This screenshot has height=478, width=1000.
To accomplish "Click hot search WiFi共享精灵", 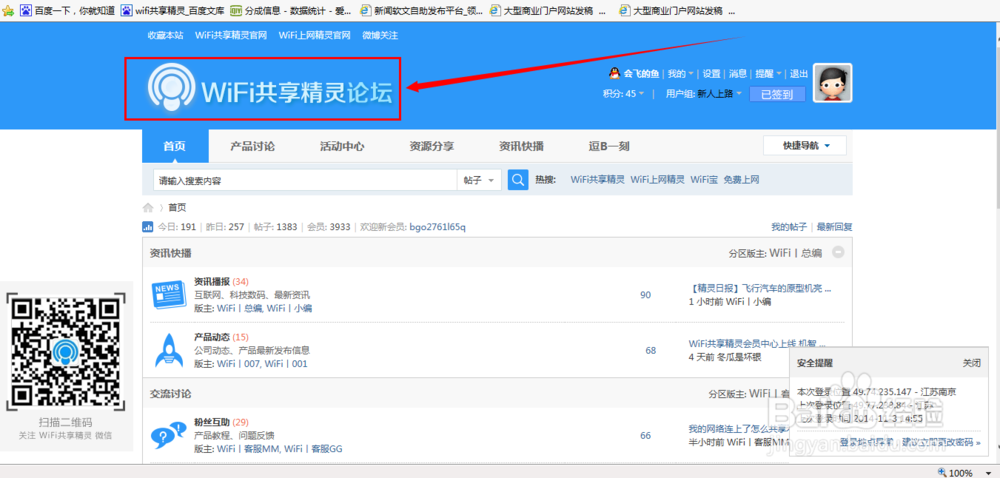I will pos(597,180).
